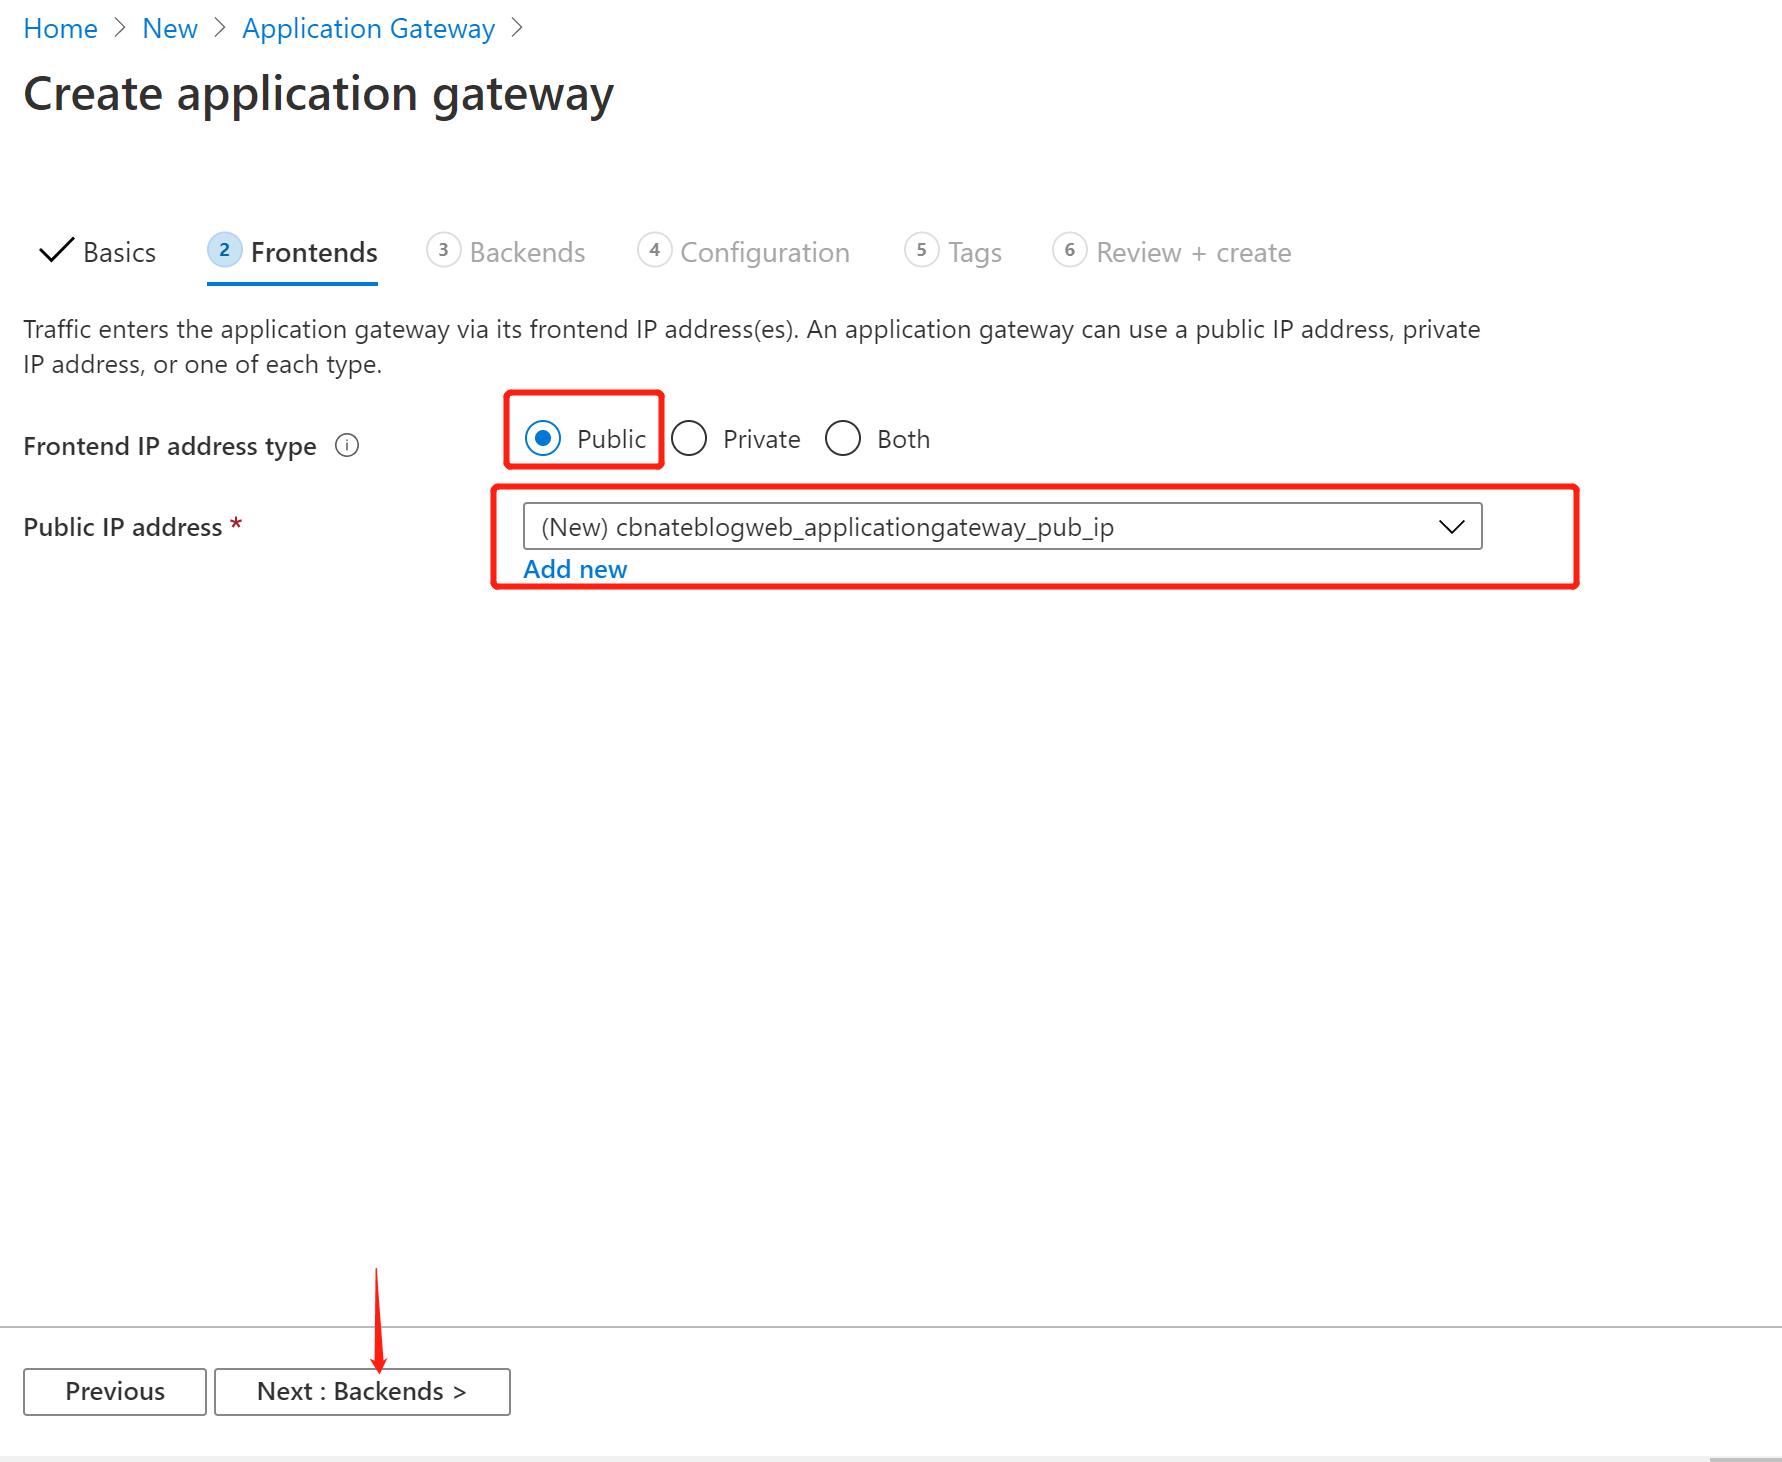Click the chevron after Application Gateway breadcrumb

click(518, 28)
